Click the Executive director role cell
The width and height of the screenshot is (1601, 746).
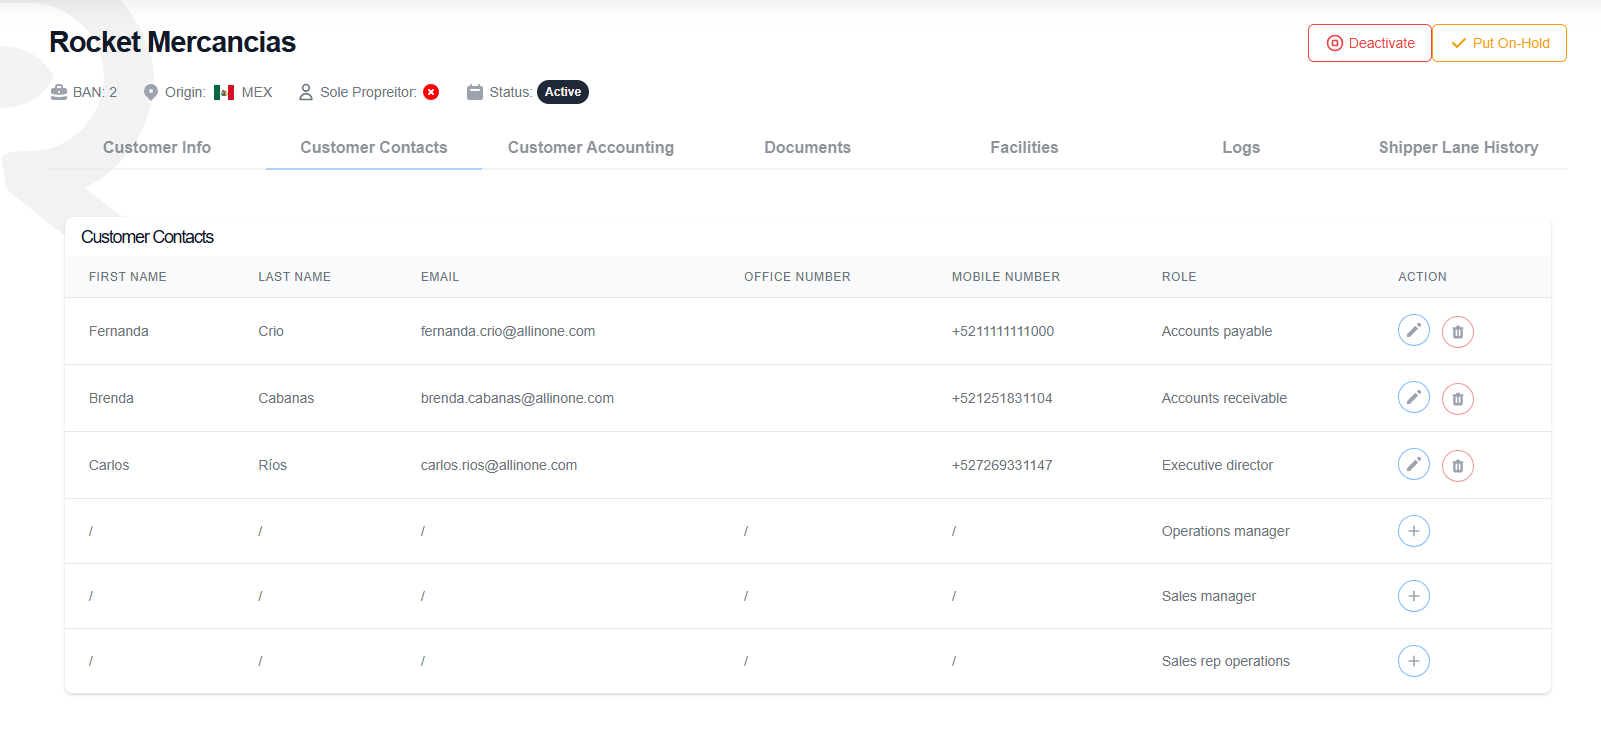[x=1217, y=465]
